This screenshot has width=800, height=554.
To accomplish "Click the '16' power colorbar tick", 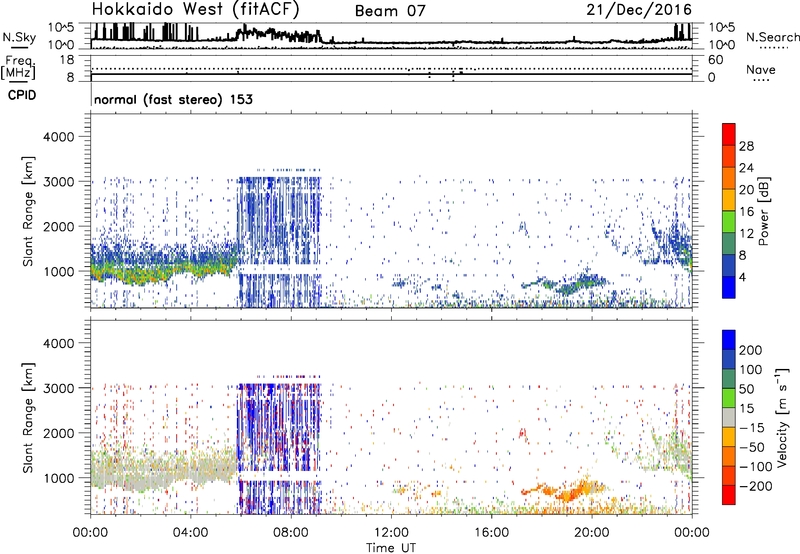I will tap(746, 212).
